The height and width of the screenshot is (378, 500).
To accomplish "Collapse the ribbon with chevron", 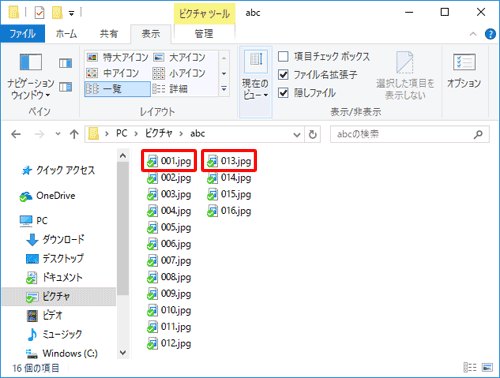I will click(473, 34).
